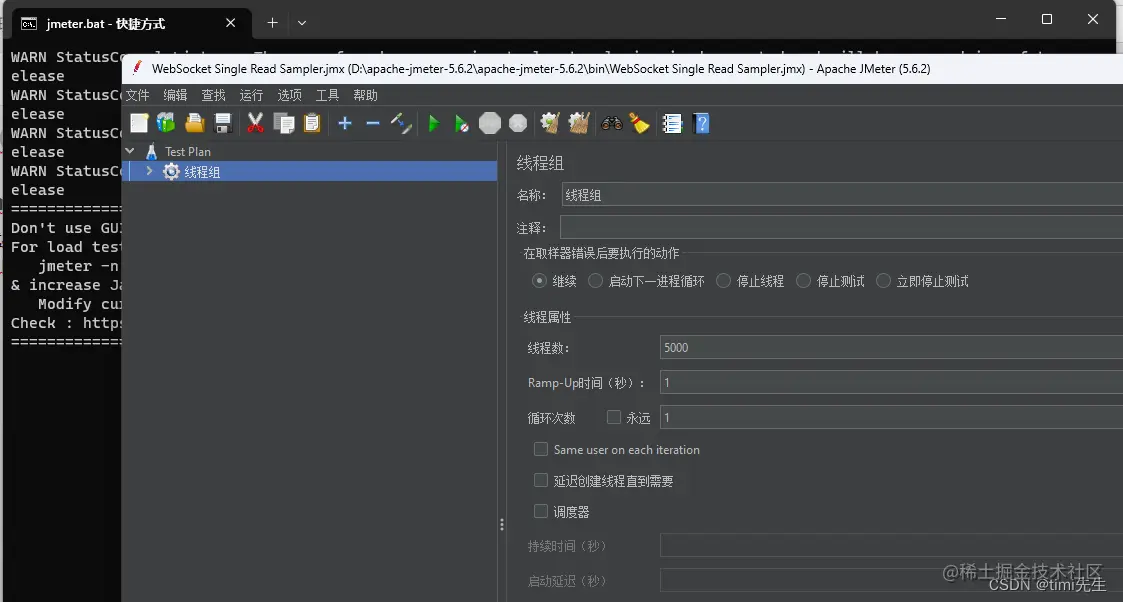Select the 继续 radio button
The image size is (1123, 602).
[539, 281]
